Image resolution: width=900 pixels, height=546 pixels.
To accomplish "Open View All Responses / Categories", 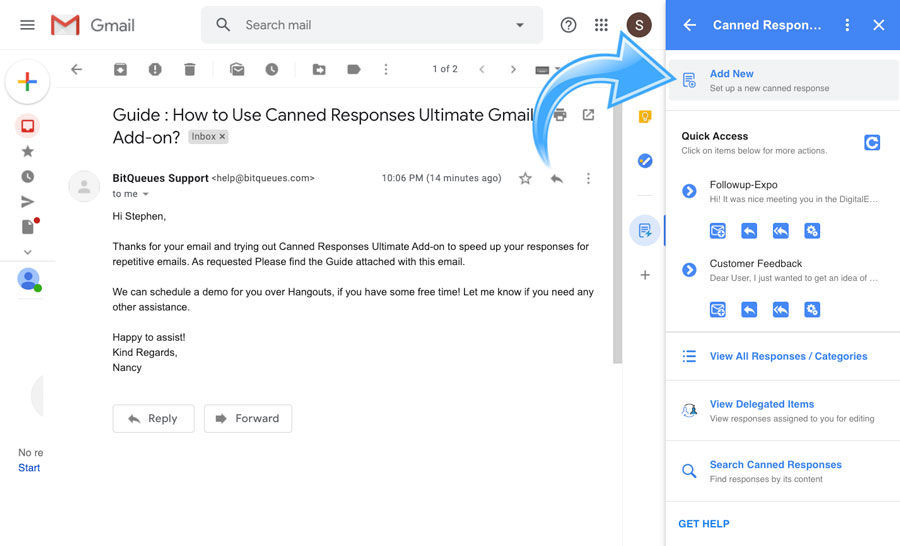I will 788,356.
